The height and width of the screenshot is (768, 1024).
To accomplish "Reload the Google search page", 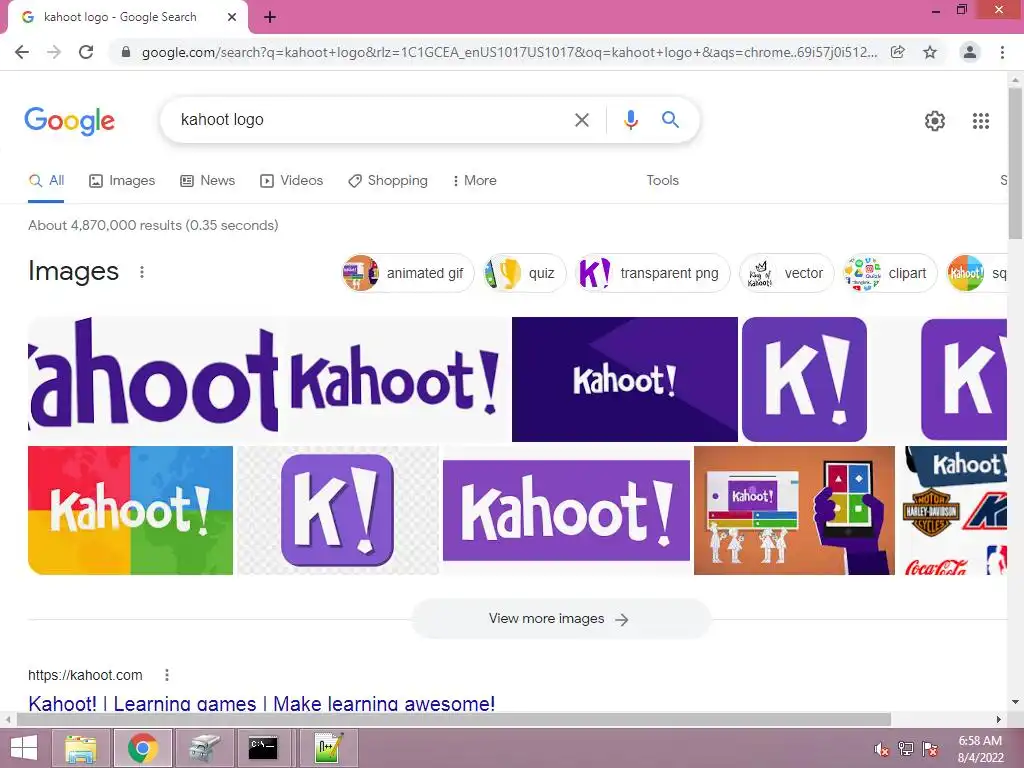I will (86, 52).
